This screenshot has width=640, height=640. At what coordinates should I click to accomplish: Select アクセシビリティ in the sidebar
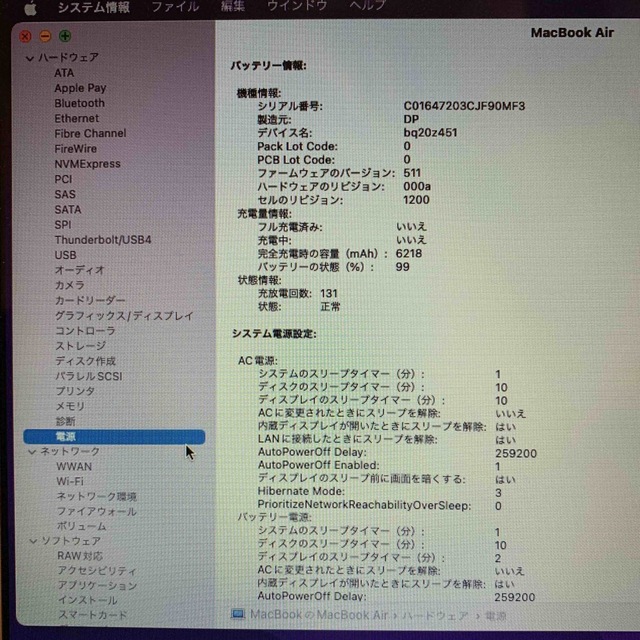click(97, 571)
